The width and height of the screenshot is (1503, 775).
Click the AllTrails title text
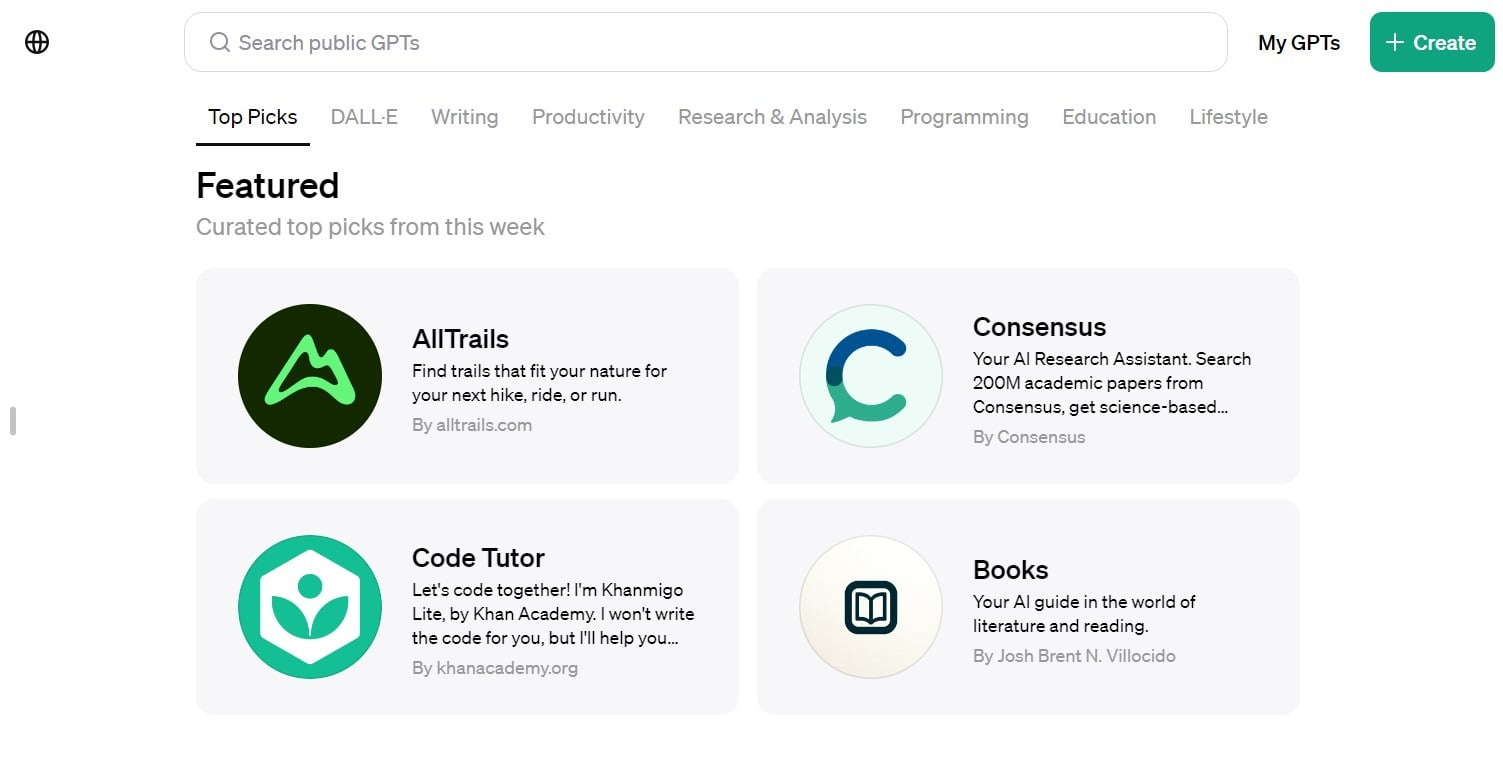460,339
